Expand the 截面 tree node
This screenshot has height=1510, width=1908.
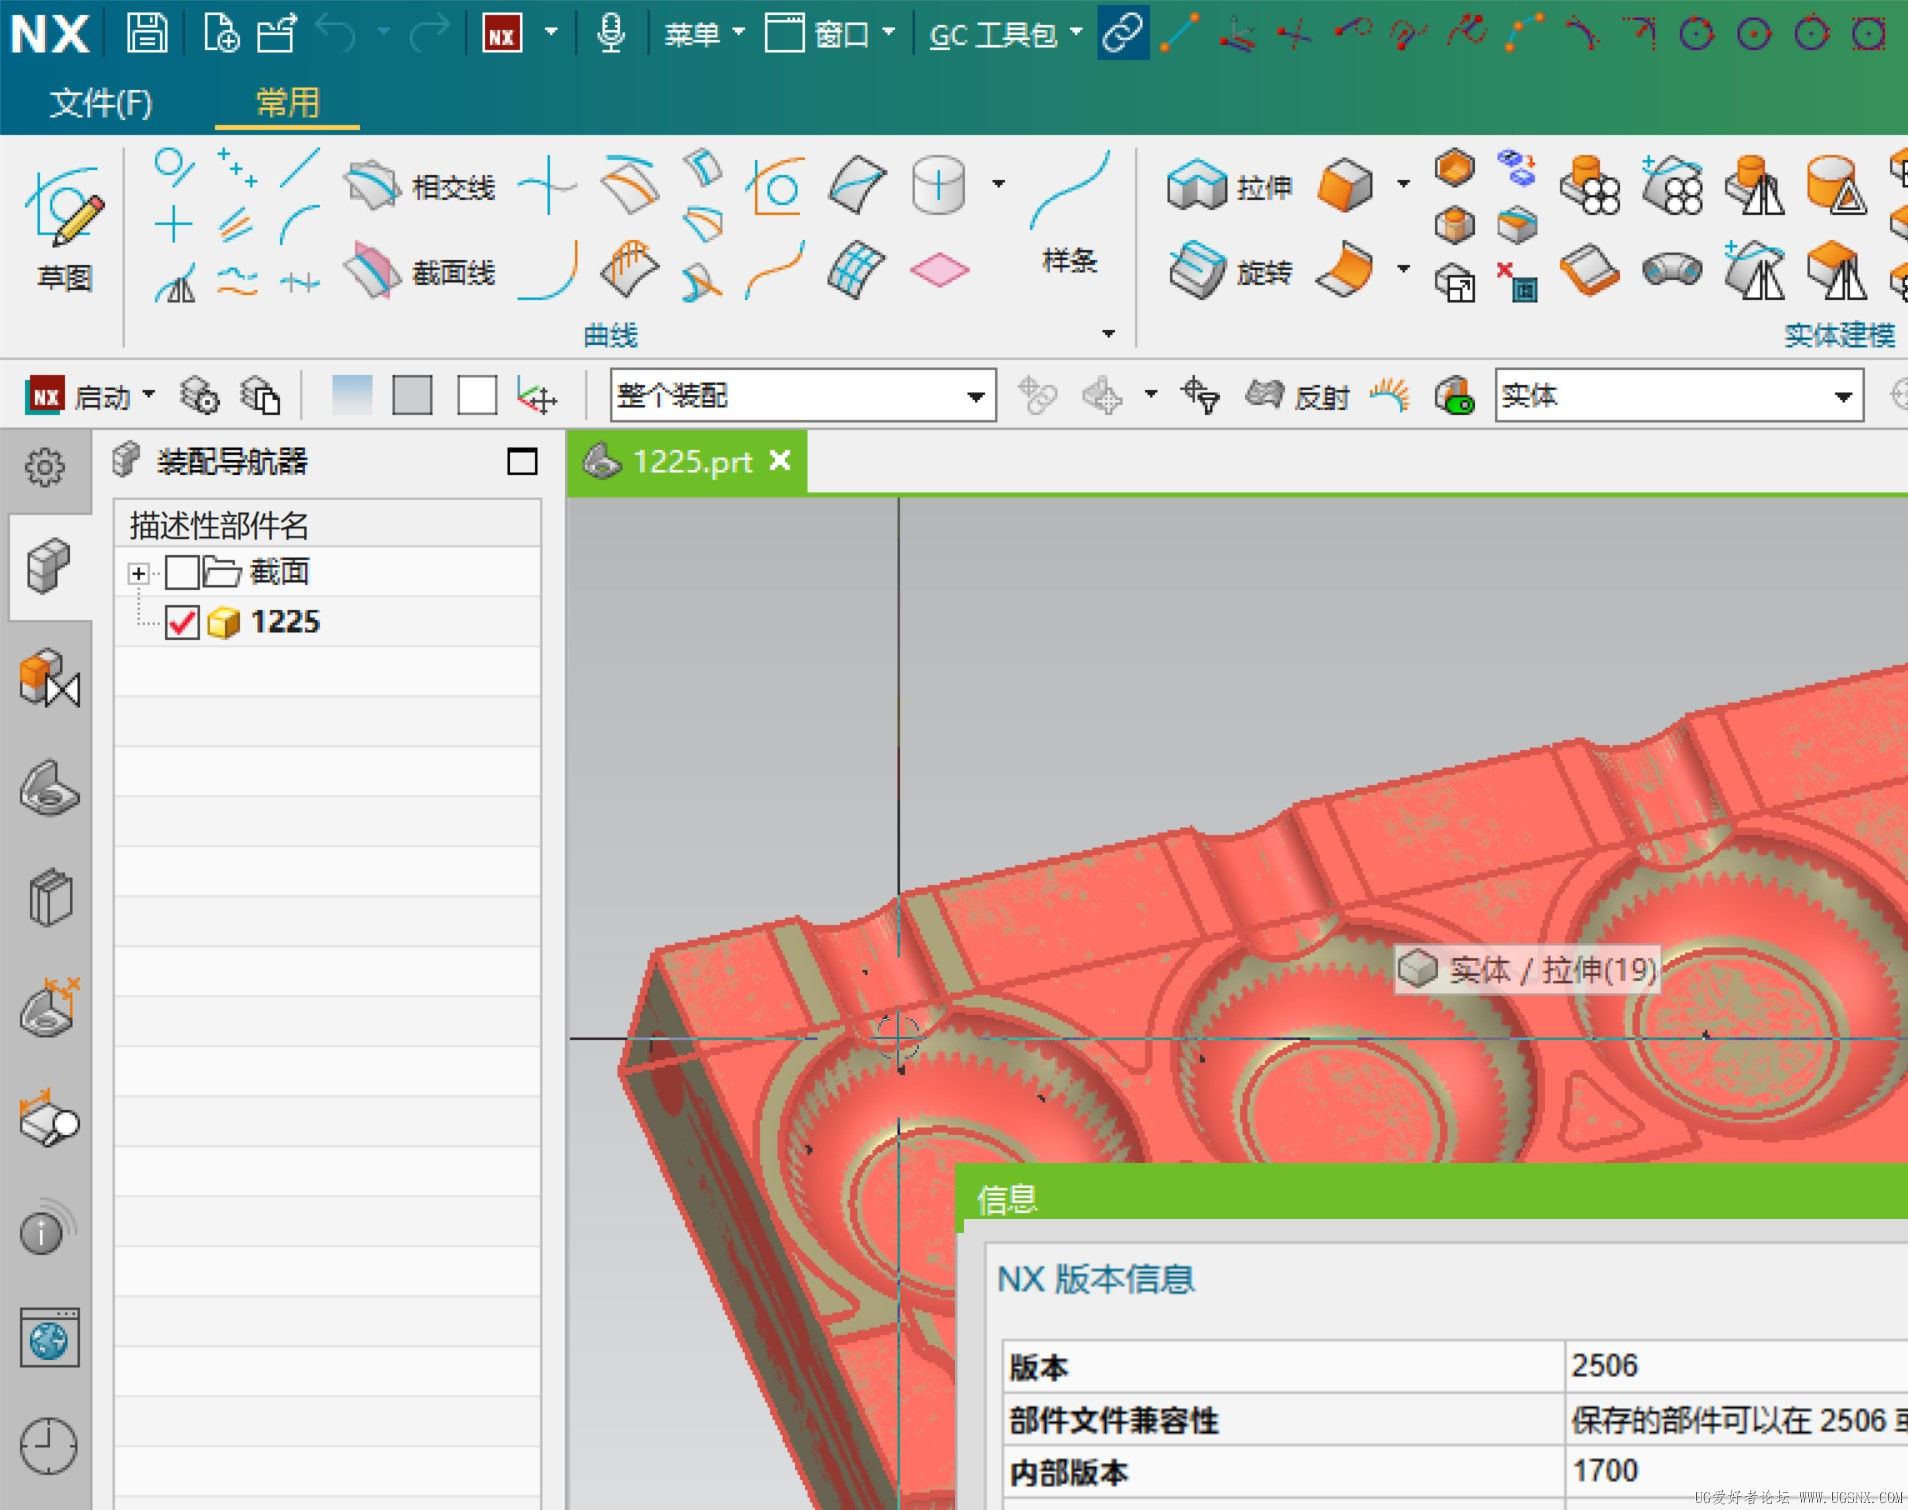click(x=139, y=573)
